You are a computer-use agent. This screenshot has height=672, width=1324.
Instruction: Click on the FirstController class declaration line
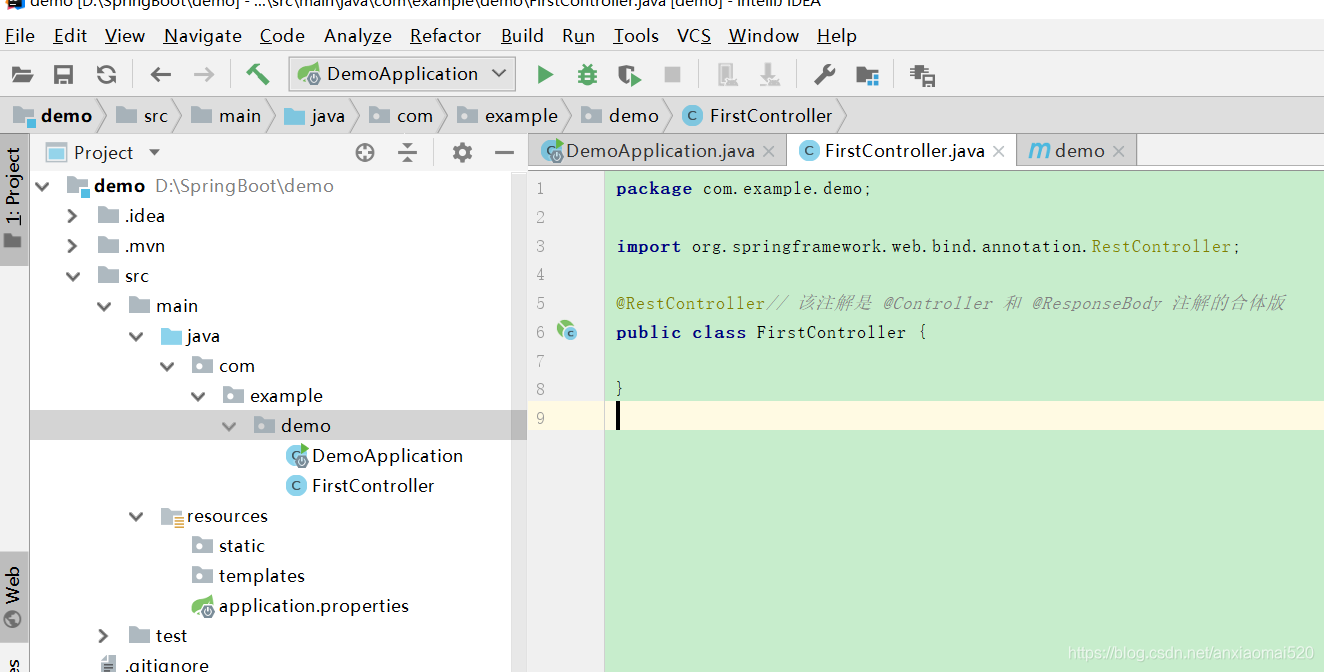point(771,332)
